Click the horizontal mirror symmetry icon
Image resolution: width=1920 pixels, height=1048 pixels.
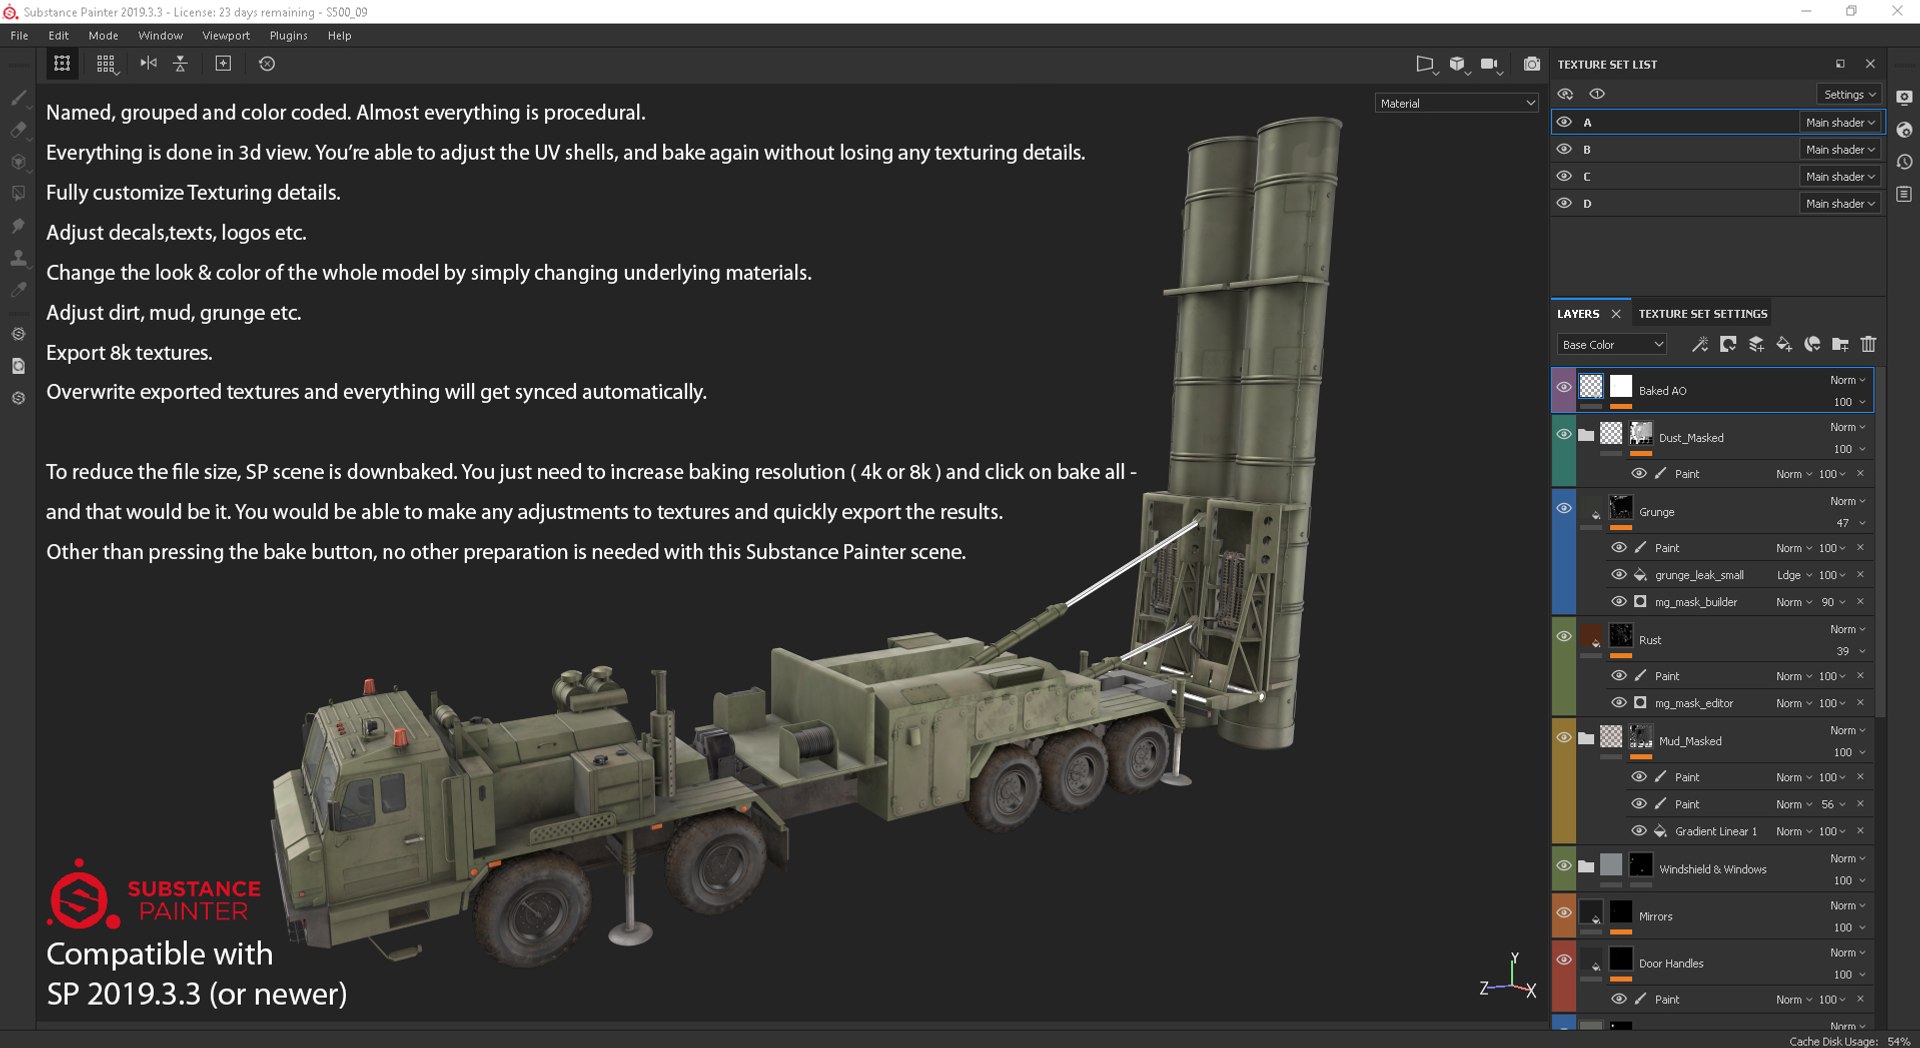148,63
